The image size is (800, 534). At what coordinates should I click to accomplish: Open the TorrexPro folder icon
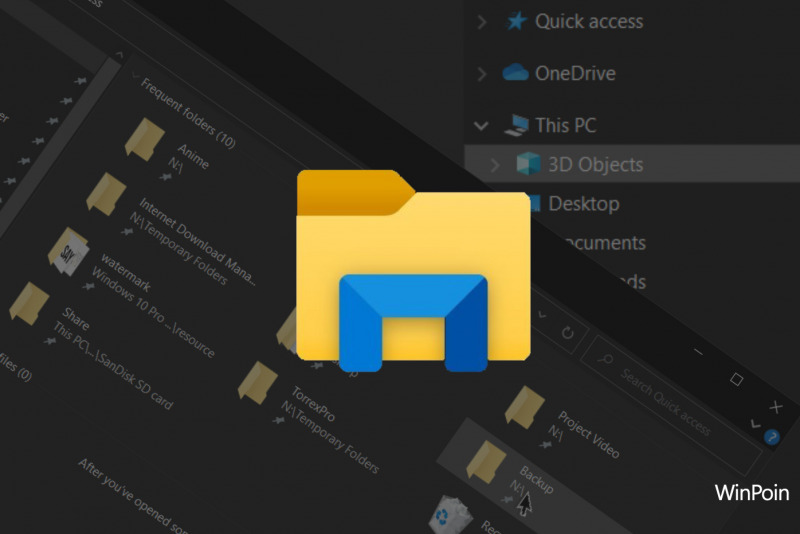pyautogui.click(x=258, y=383)
